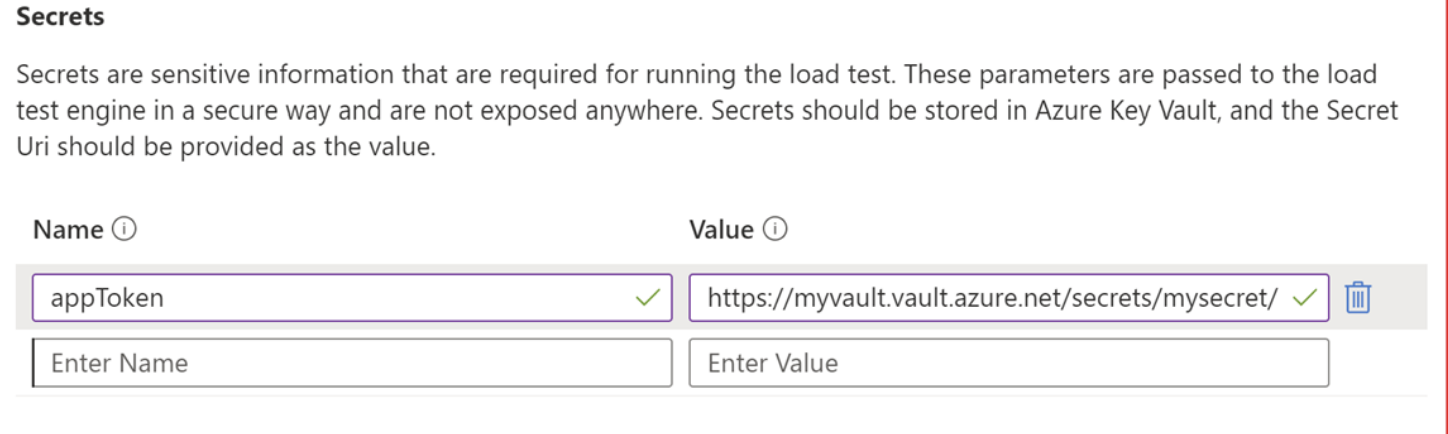1448x434 pixels.
Task: Click the empty Enter Name field
Action: [x=352, y=362]
